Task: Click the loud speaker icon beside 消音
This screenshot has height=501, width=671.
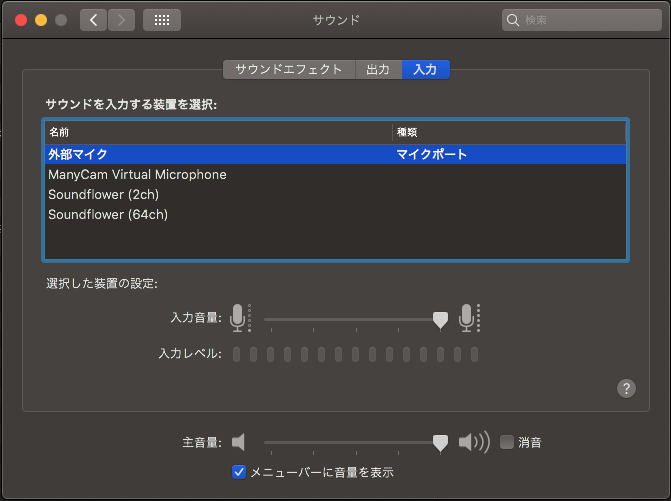Action: (x=473, y=442)
